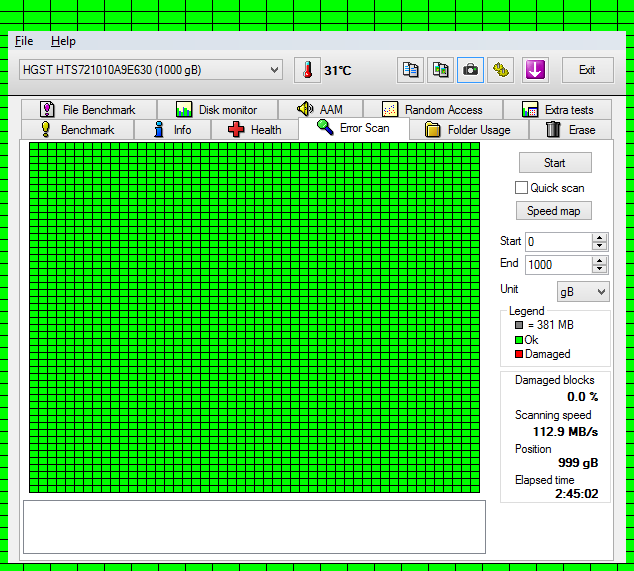This screenshot has height=571, width=634.
Task: Increase the Start value with up arrow
Action: [600, 238]
